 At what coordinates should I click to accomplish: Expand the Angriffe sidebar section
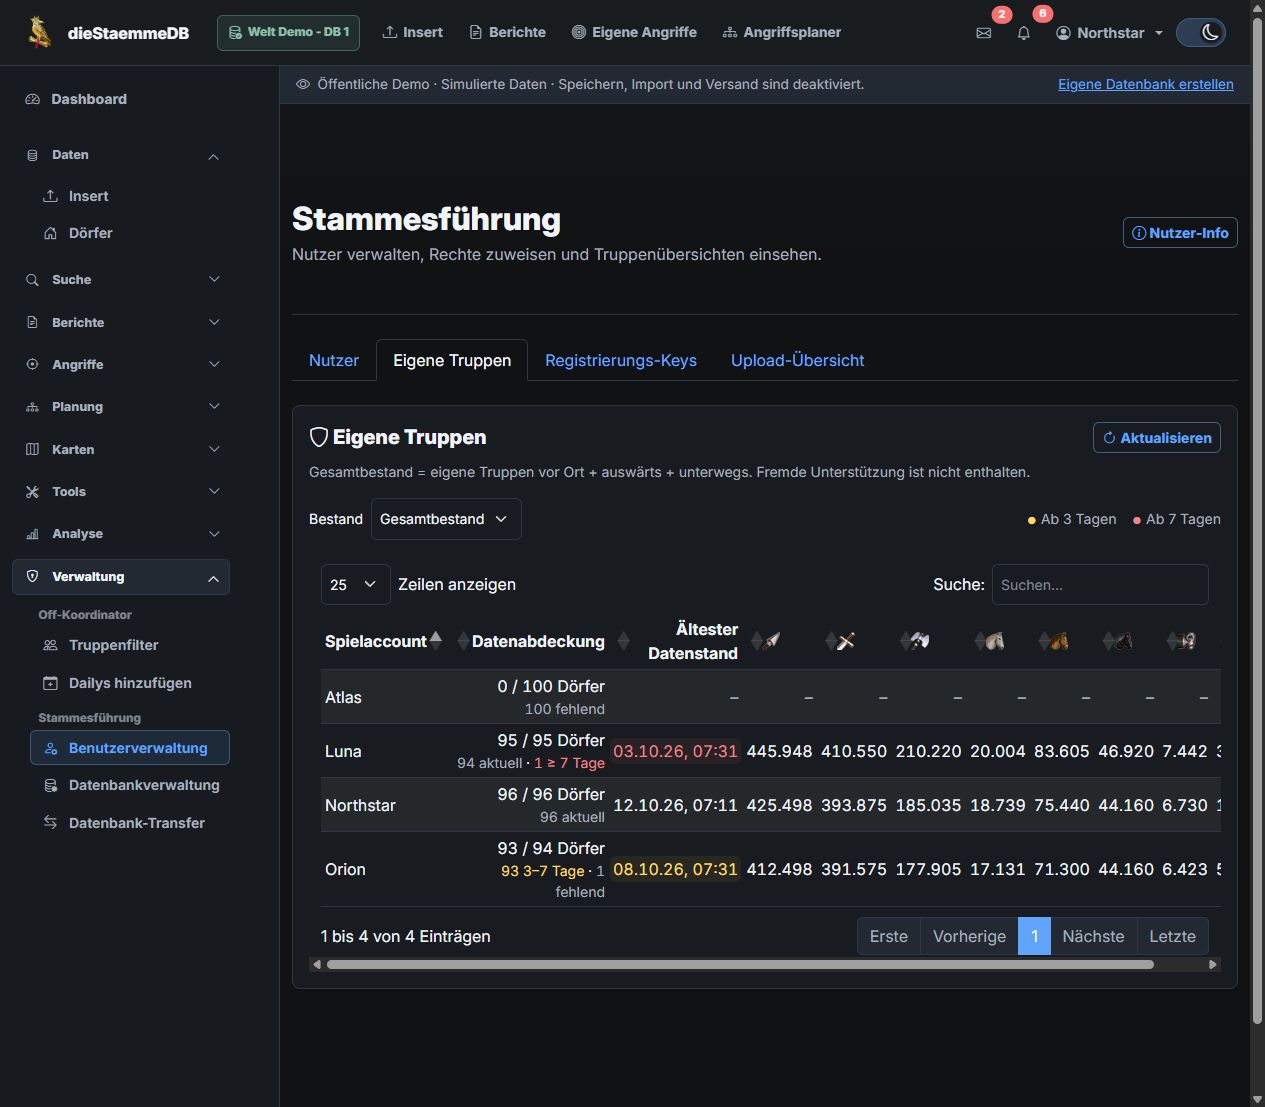pyautogui.click(x=121, y=365)
